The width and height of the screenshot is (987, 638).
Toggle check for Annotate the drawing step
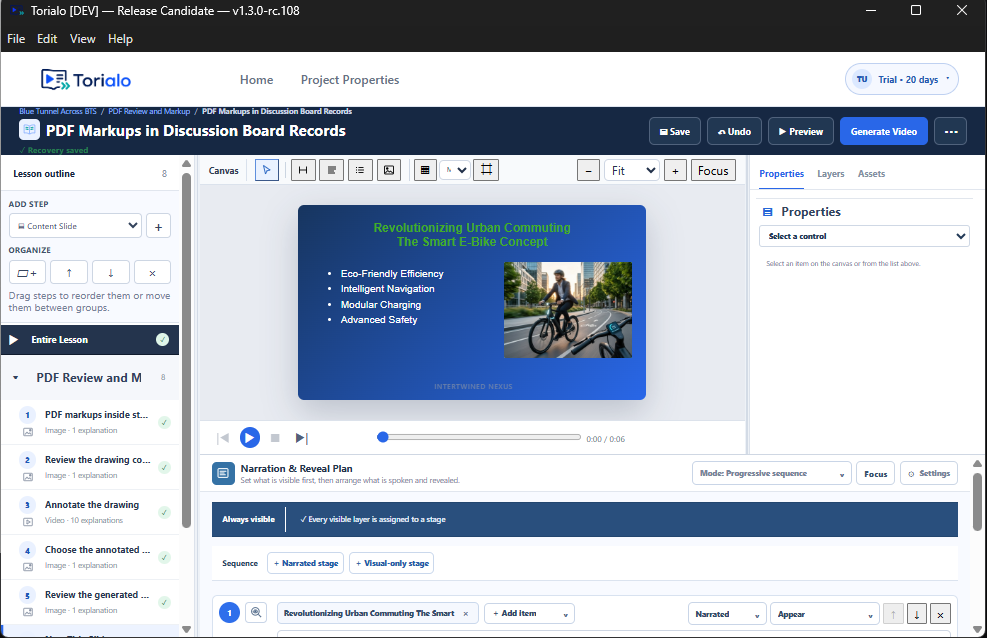point(164,512)
